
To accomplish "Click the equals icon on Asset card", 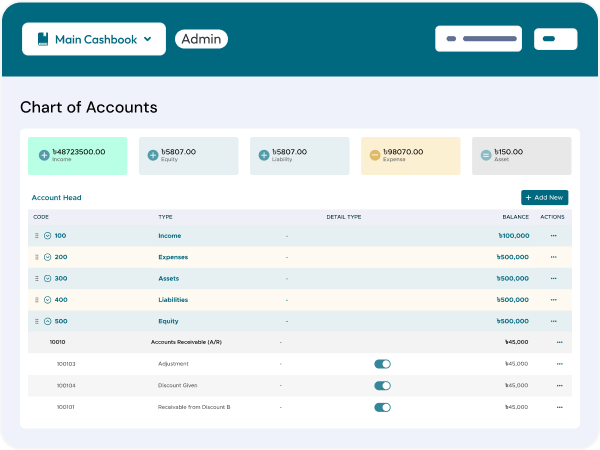I will coord(486,155).
